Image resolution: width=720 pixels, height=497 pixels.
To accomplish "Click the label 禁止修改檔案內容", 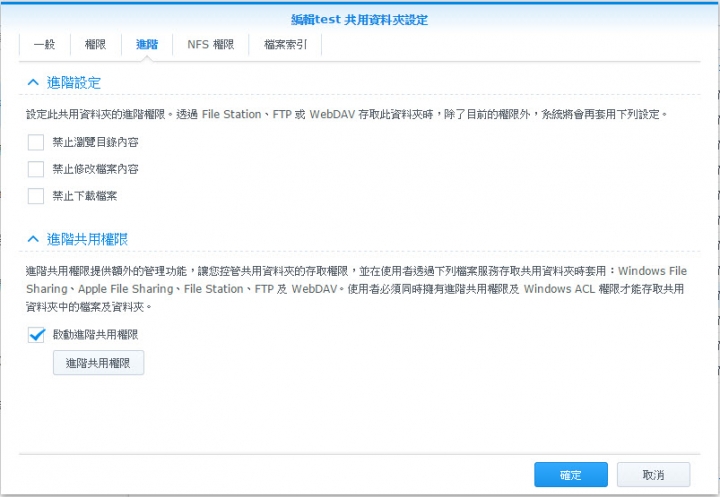I will 95,169.
